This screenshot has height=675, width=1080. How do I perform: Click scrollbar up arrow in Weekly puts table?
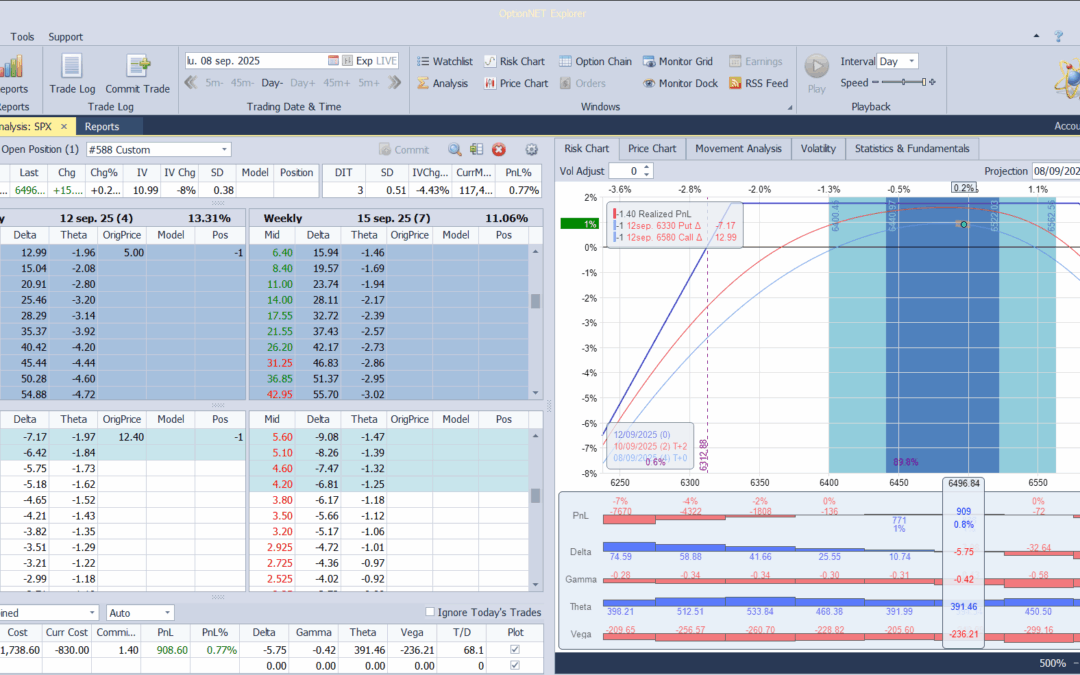tap(535, 436)
